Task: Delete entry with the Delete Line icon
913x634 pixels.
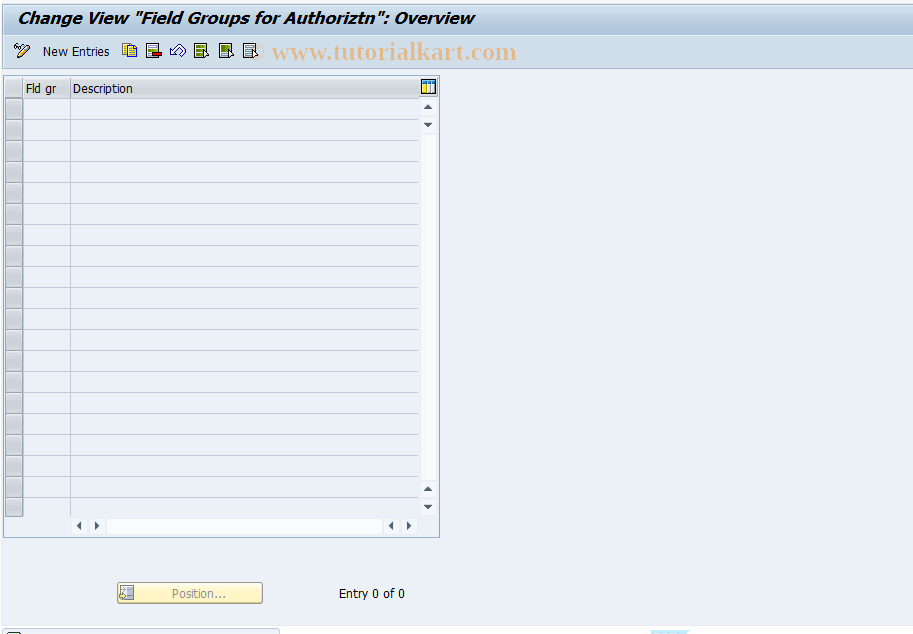Action: (154, 51)
